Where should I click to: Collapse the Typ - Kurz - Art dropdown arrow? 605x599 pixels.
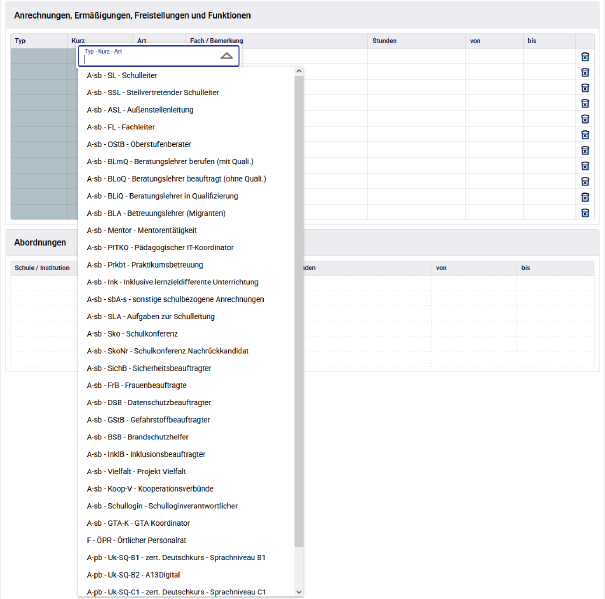tap(227, 56)
